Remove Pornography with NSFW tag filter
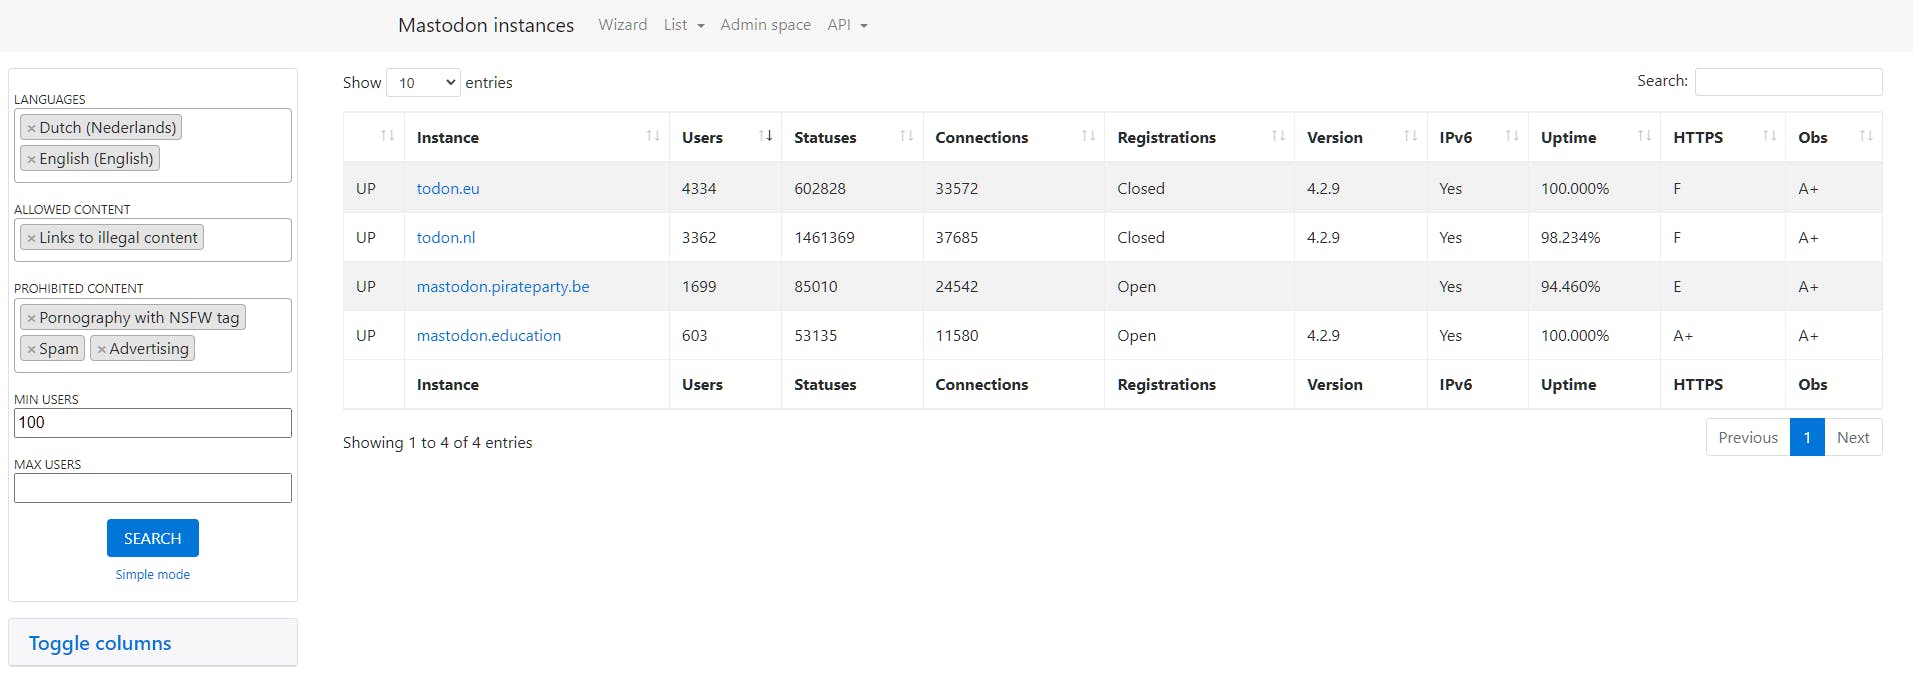This screenshot has height=675, width=1913. (x=32, y=318)
